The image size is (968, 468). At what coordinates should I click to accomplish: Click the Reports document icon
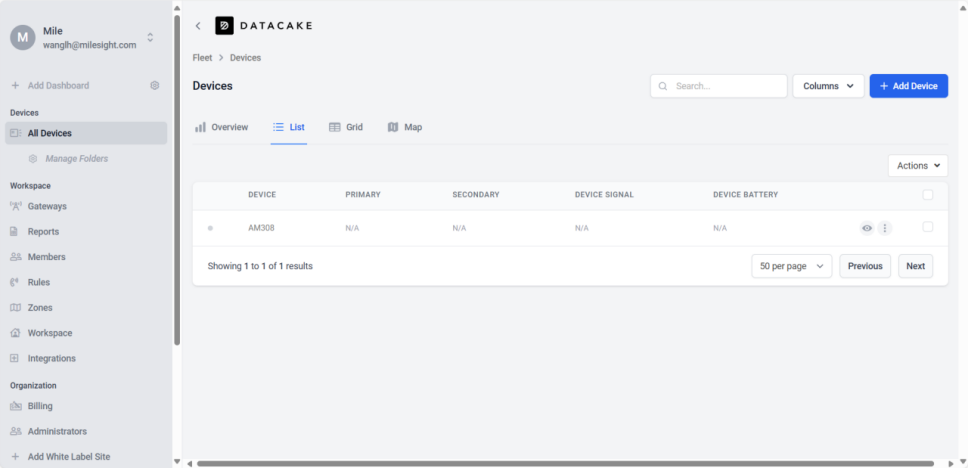pos(15,232)
